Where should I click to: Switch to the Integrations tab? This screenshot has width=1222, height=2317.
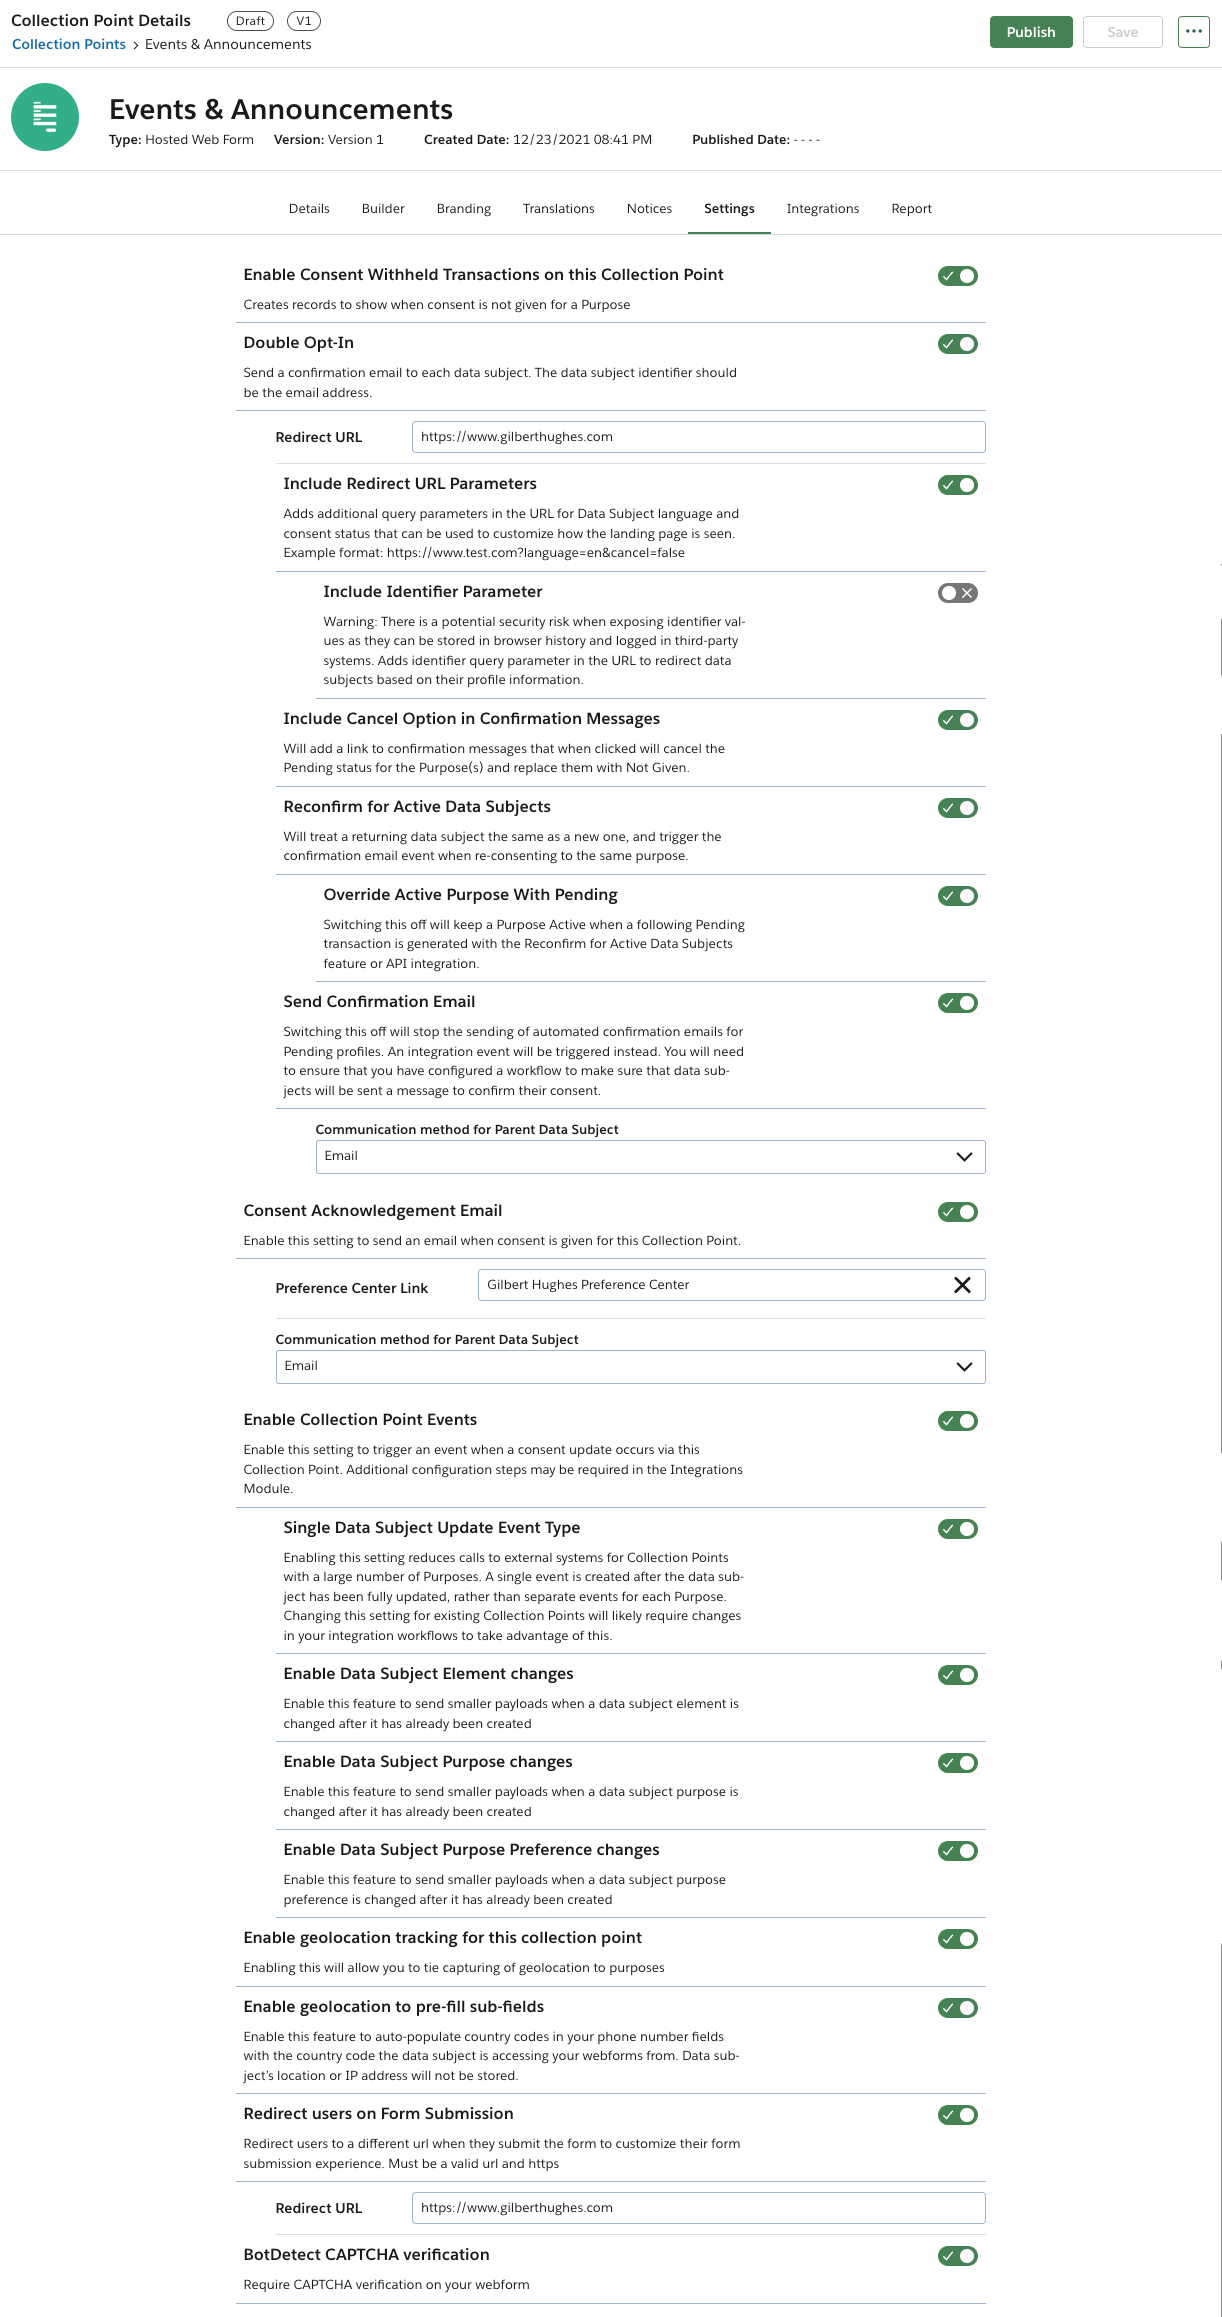pos(822,208)
